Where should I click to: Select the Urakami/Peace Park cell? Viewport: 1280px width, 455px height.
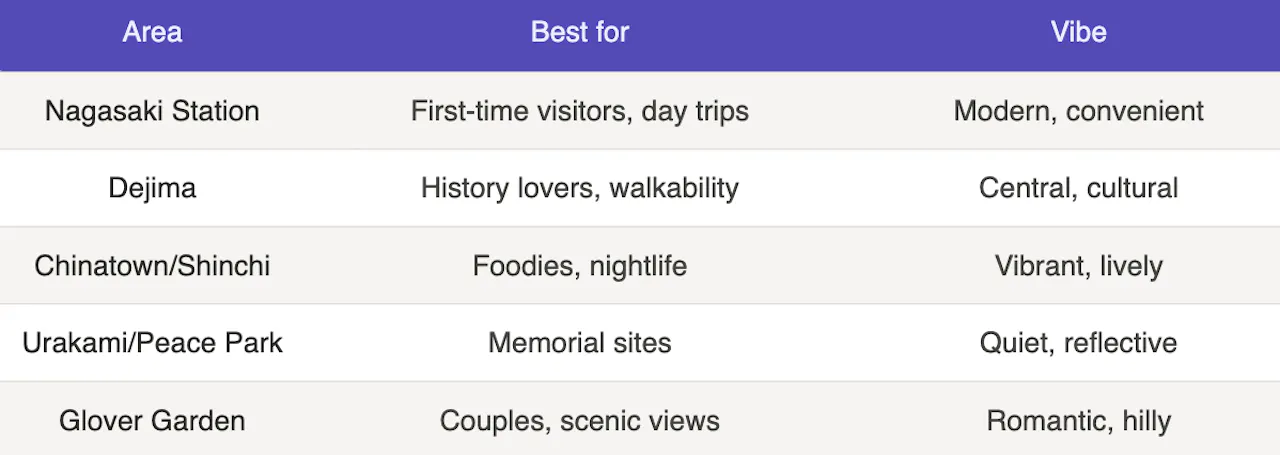coord(152,343)
